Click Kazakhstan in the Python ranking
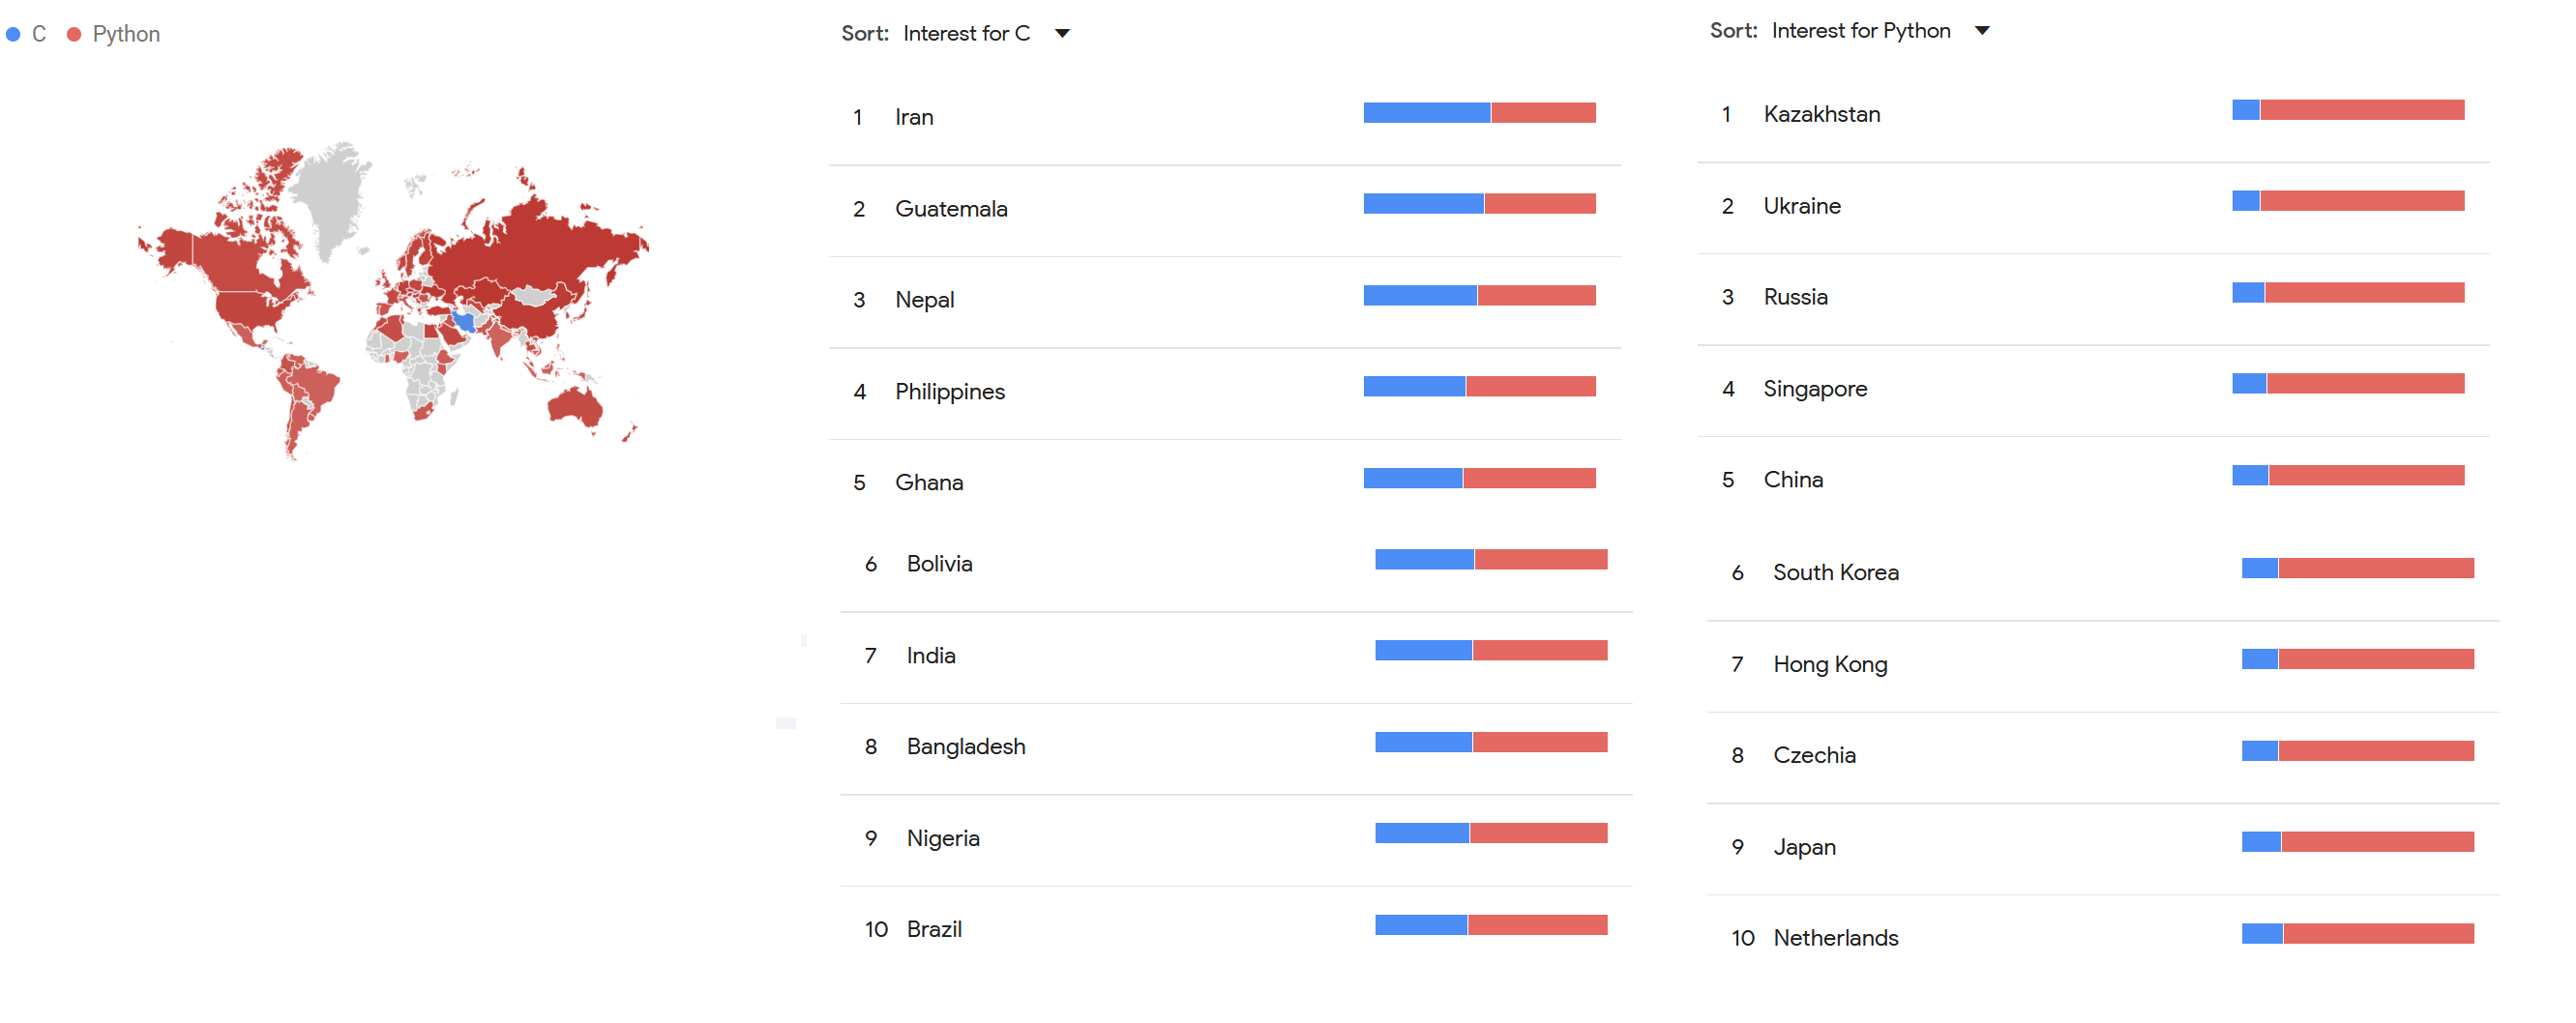 pyautogui.click(x=1821, y=114)
